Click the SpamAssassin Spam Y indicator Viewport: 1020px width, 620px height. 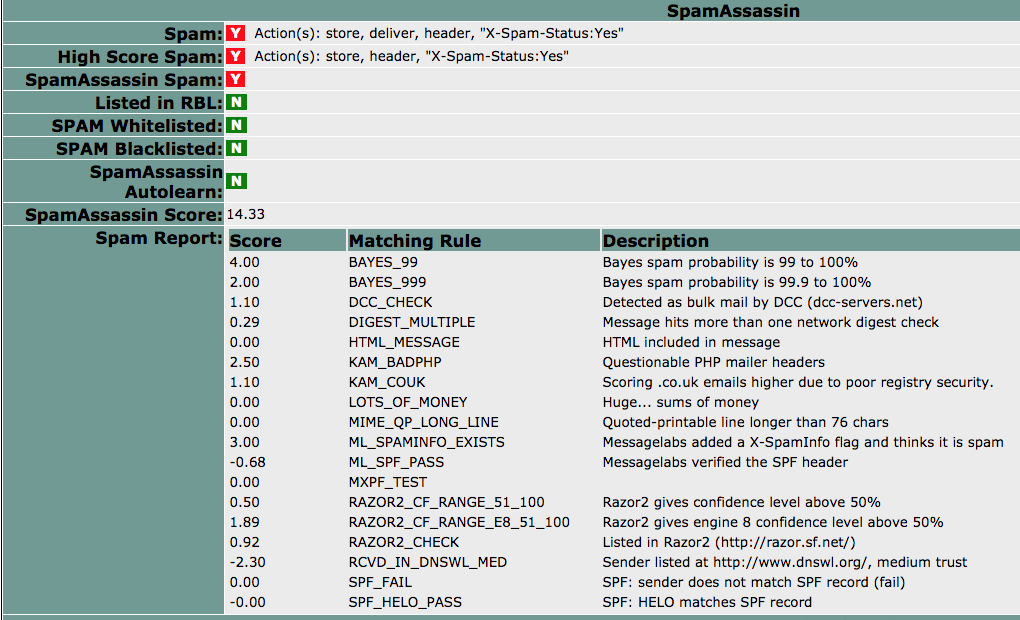point(236,79)
